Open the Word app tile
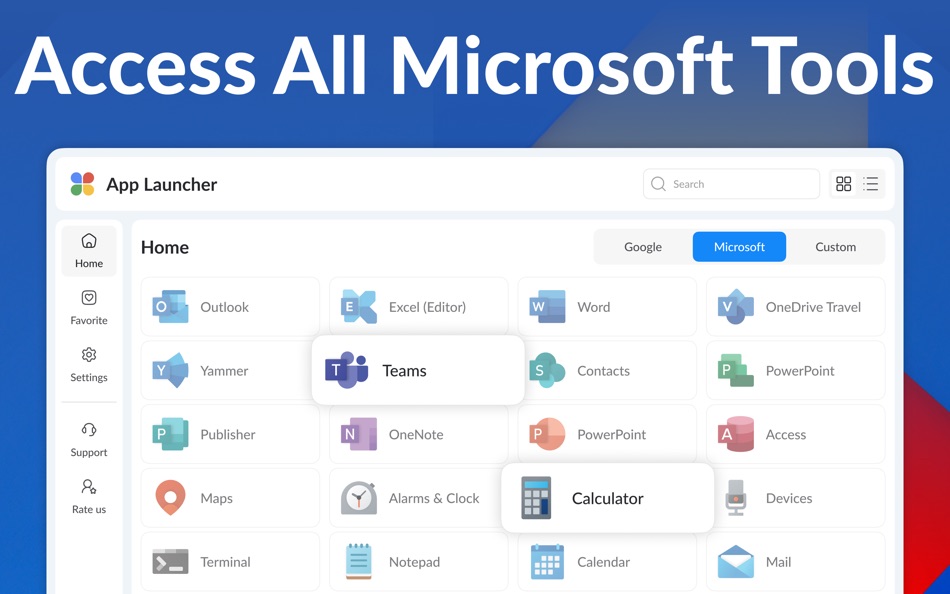Viewport: 950px width, 594px height. pos(607,307)
